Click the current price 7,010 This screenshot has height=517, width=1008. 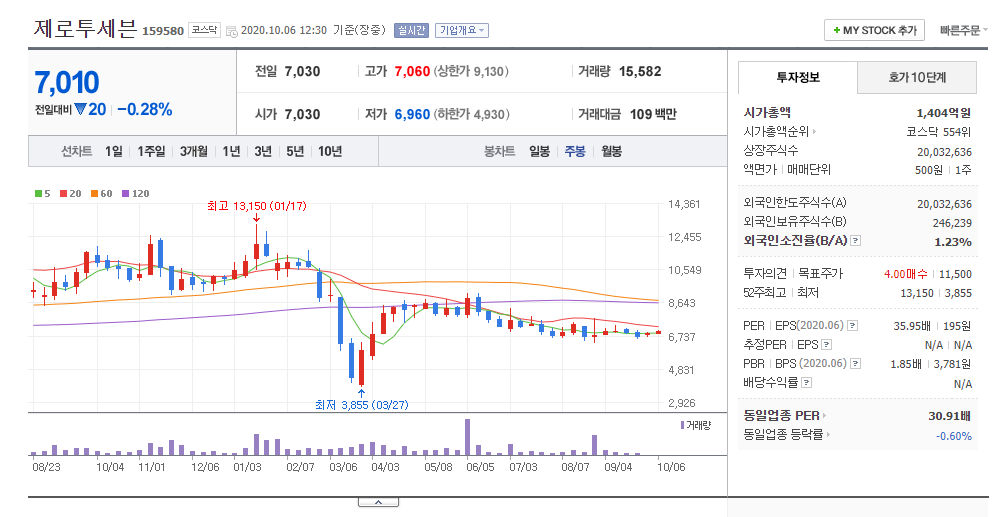point(67,83)
